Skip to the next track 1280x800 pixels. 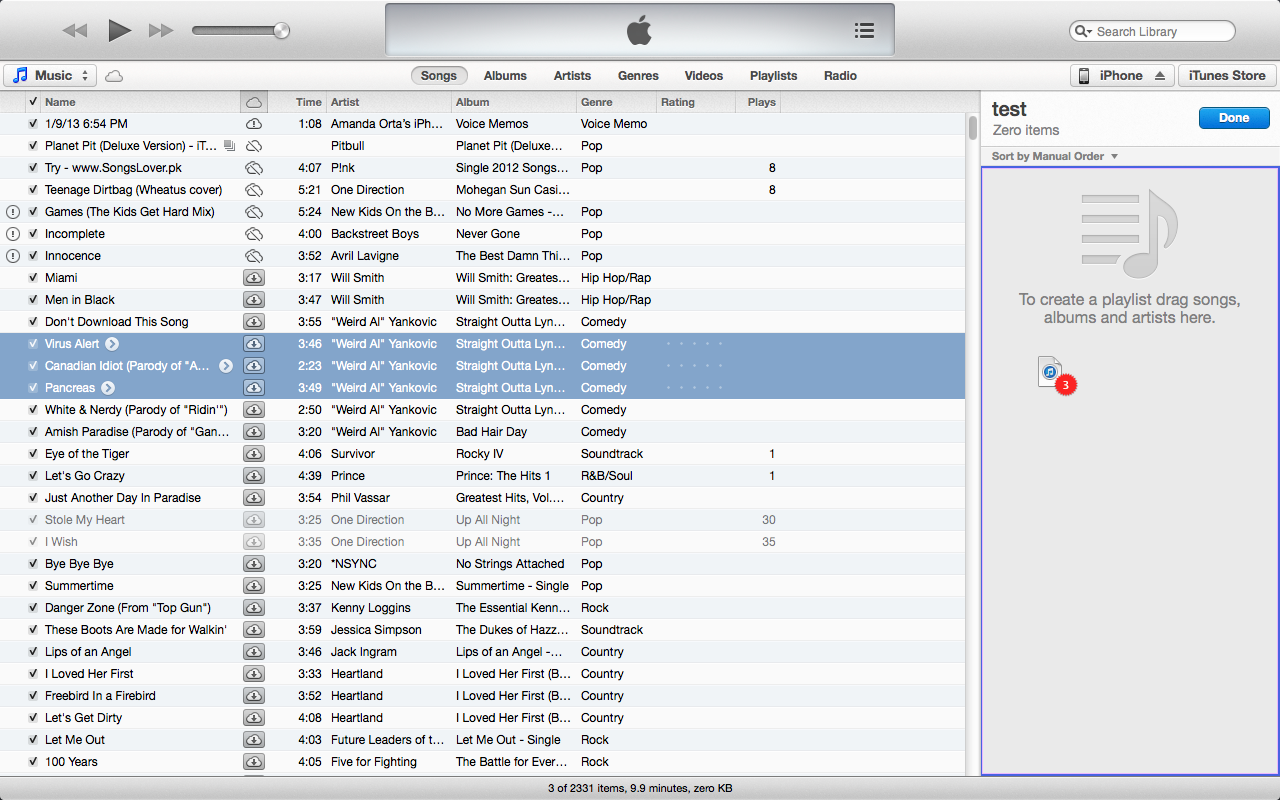[x=161, y=30]
